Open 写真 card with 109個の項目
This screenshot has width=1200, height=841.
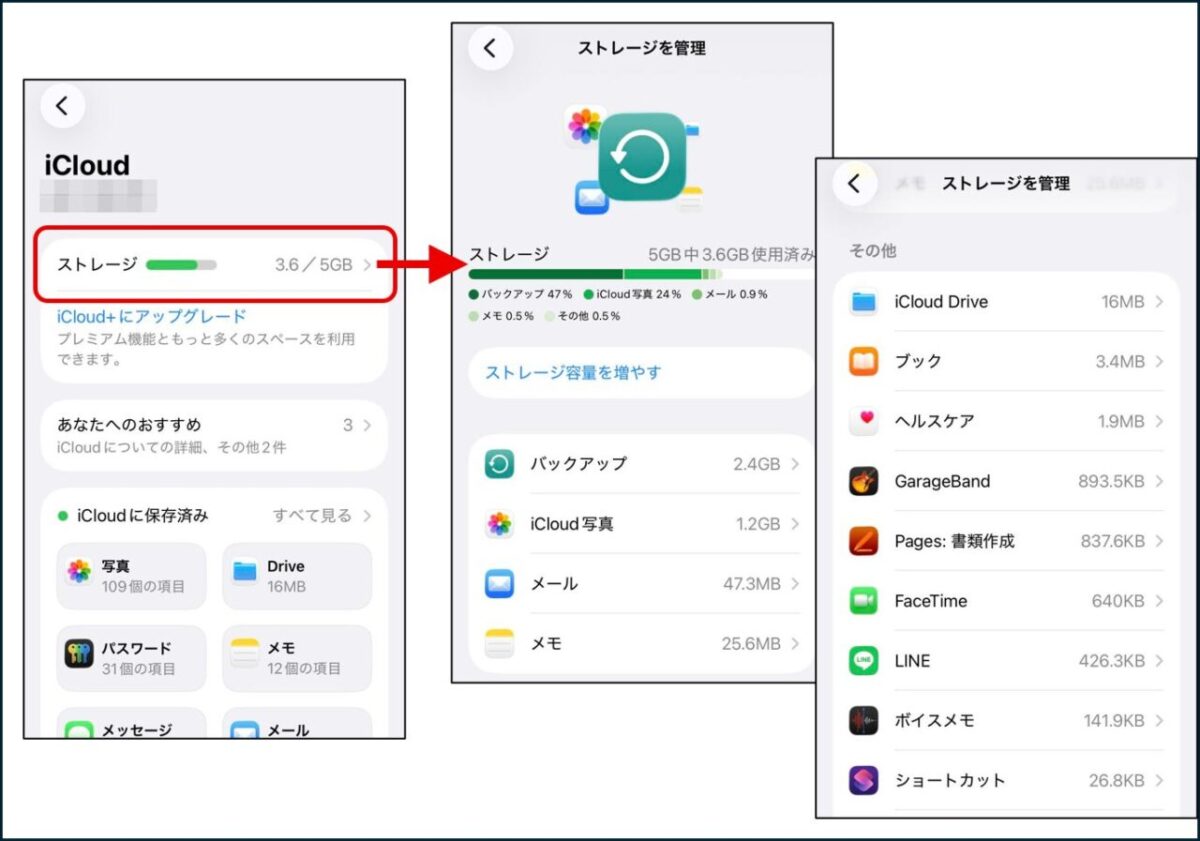(x=131, y=576)
